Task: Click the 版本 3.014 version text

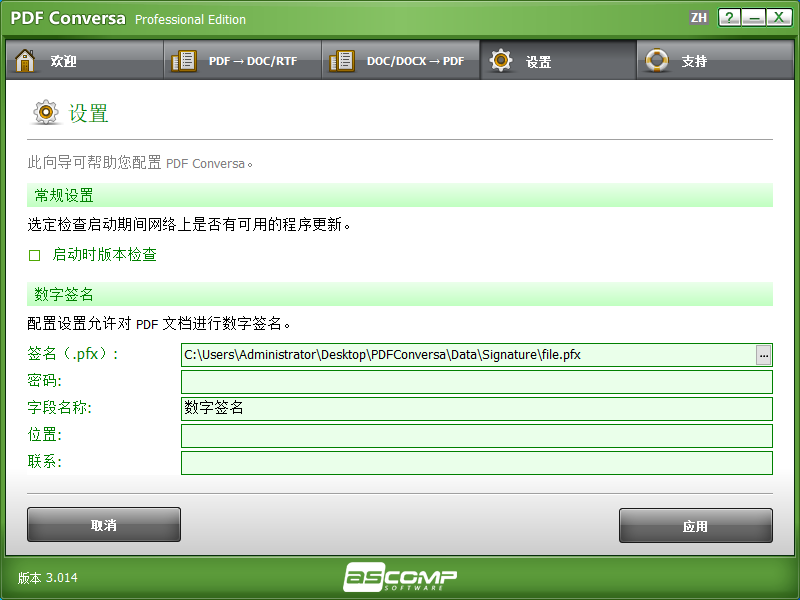Action: tap(47, 578)
